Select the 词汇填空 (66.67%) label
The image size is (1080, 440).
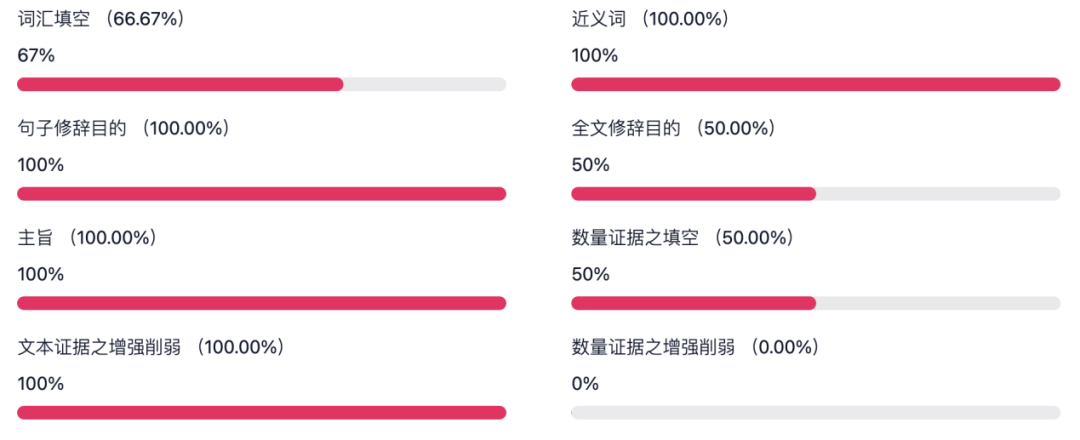(x=102, y=19)
